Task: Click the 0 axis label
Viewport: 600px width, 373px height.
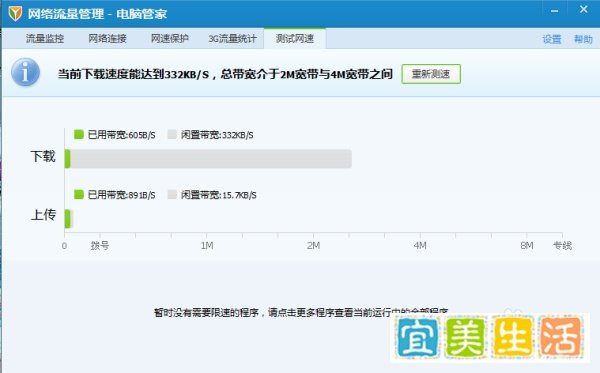Action: click(64, 246)
